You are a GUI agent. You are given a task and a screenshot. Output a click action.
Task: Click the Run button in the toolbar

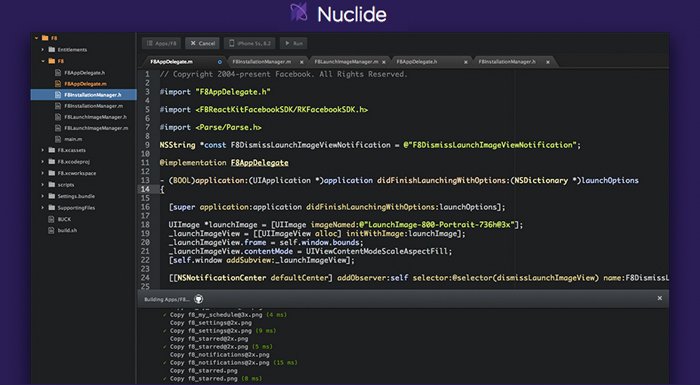[x=294, y=43]
